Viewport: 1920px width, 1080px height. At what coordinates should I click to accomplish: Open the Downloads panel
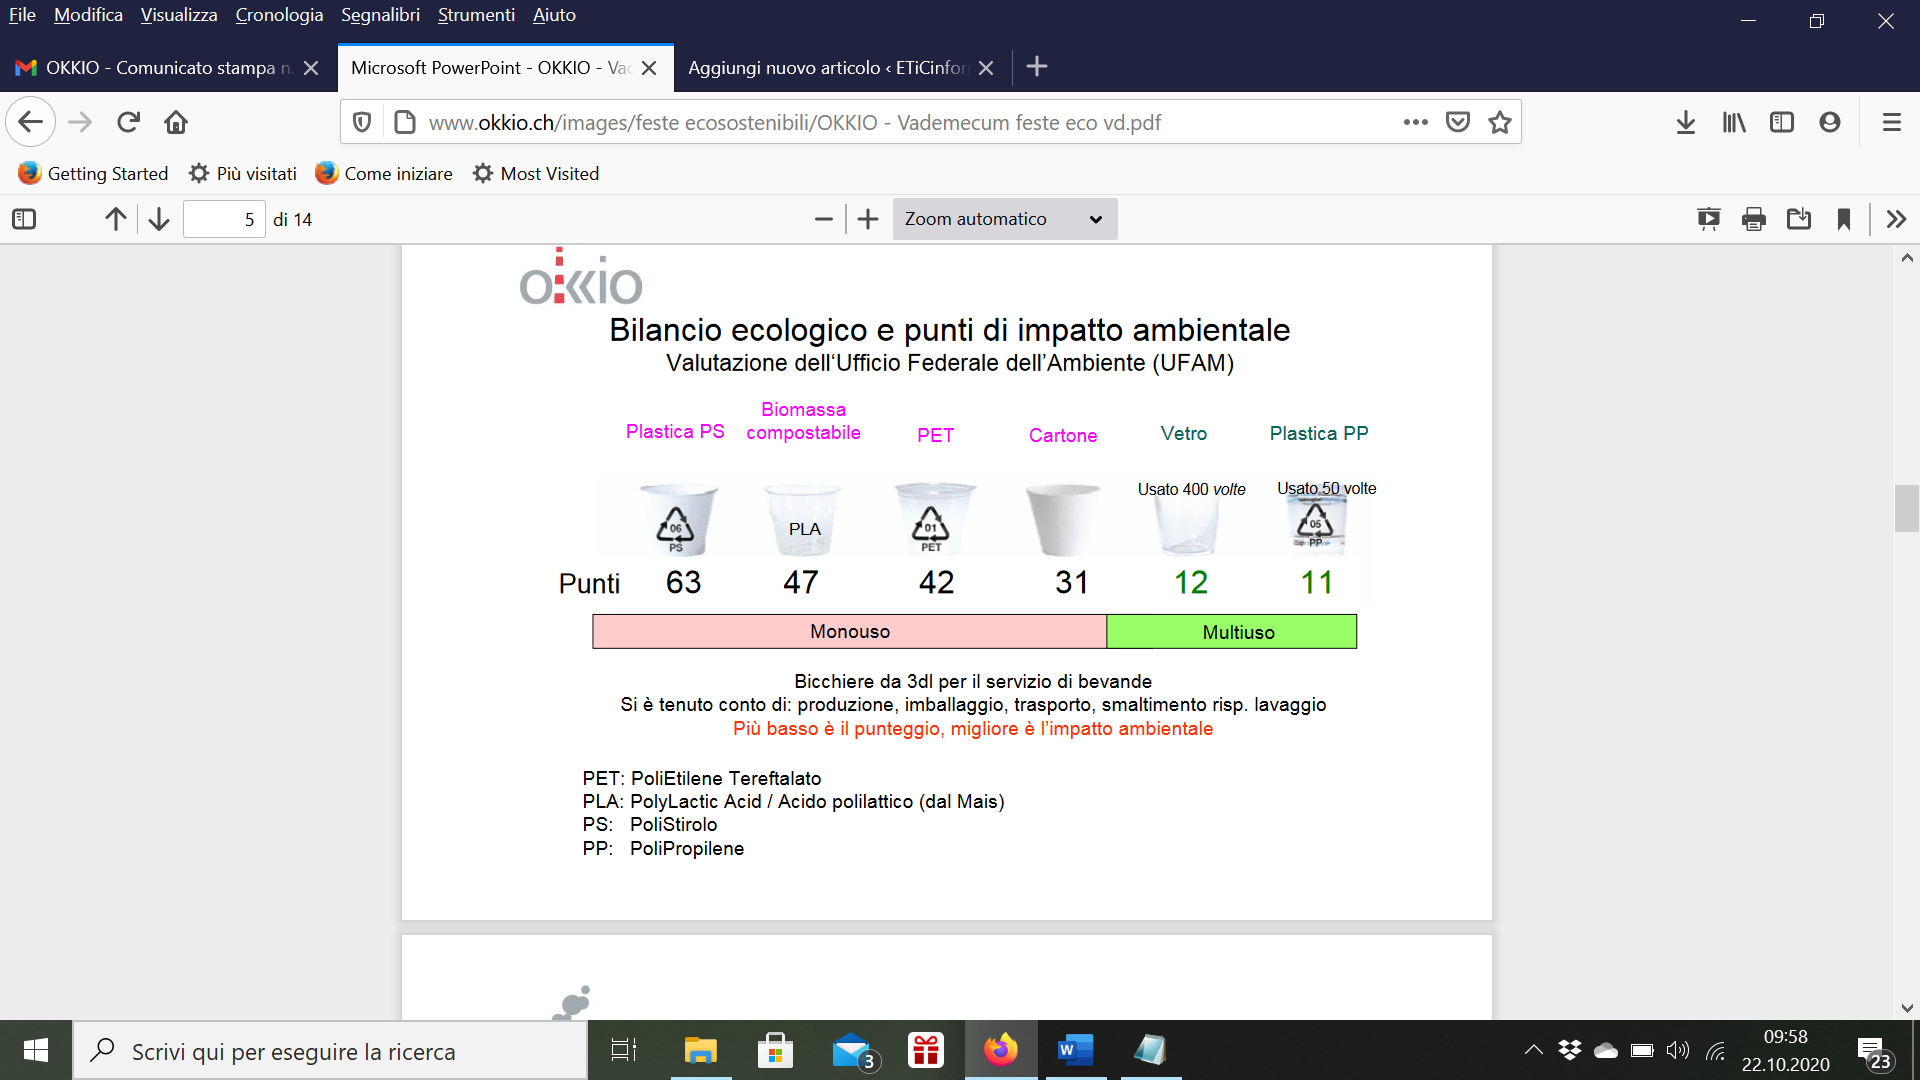1686,122
